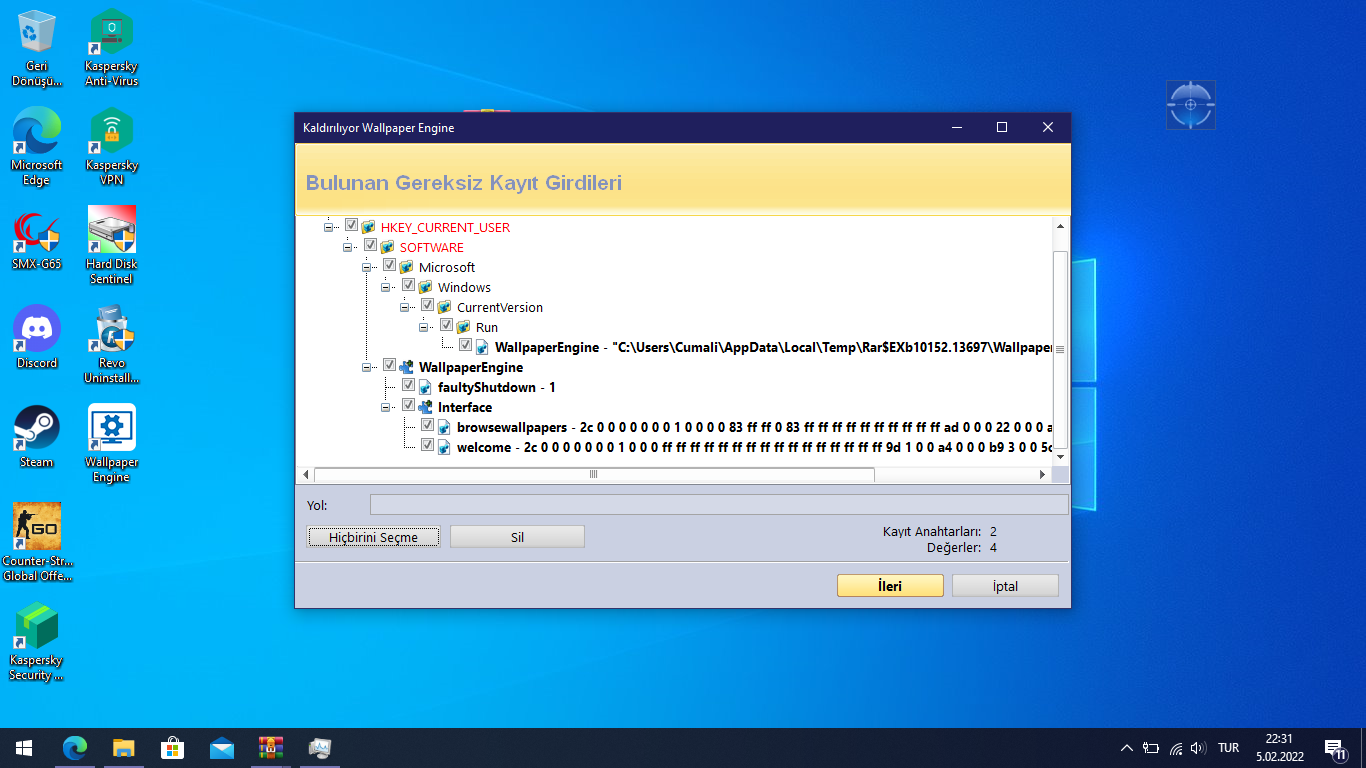Click the Yol path field
Screen dimensions: 1366x768
[719, 505]
